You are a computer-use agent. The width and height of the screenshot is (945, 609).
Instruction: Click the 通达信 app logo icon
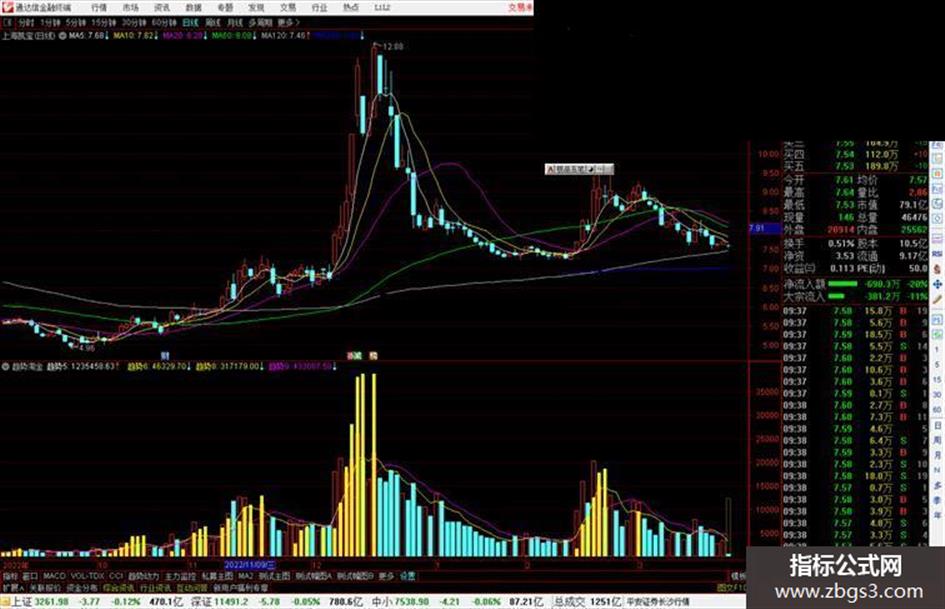pyautogui.click(x=7, y=7)
